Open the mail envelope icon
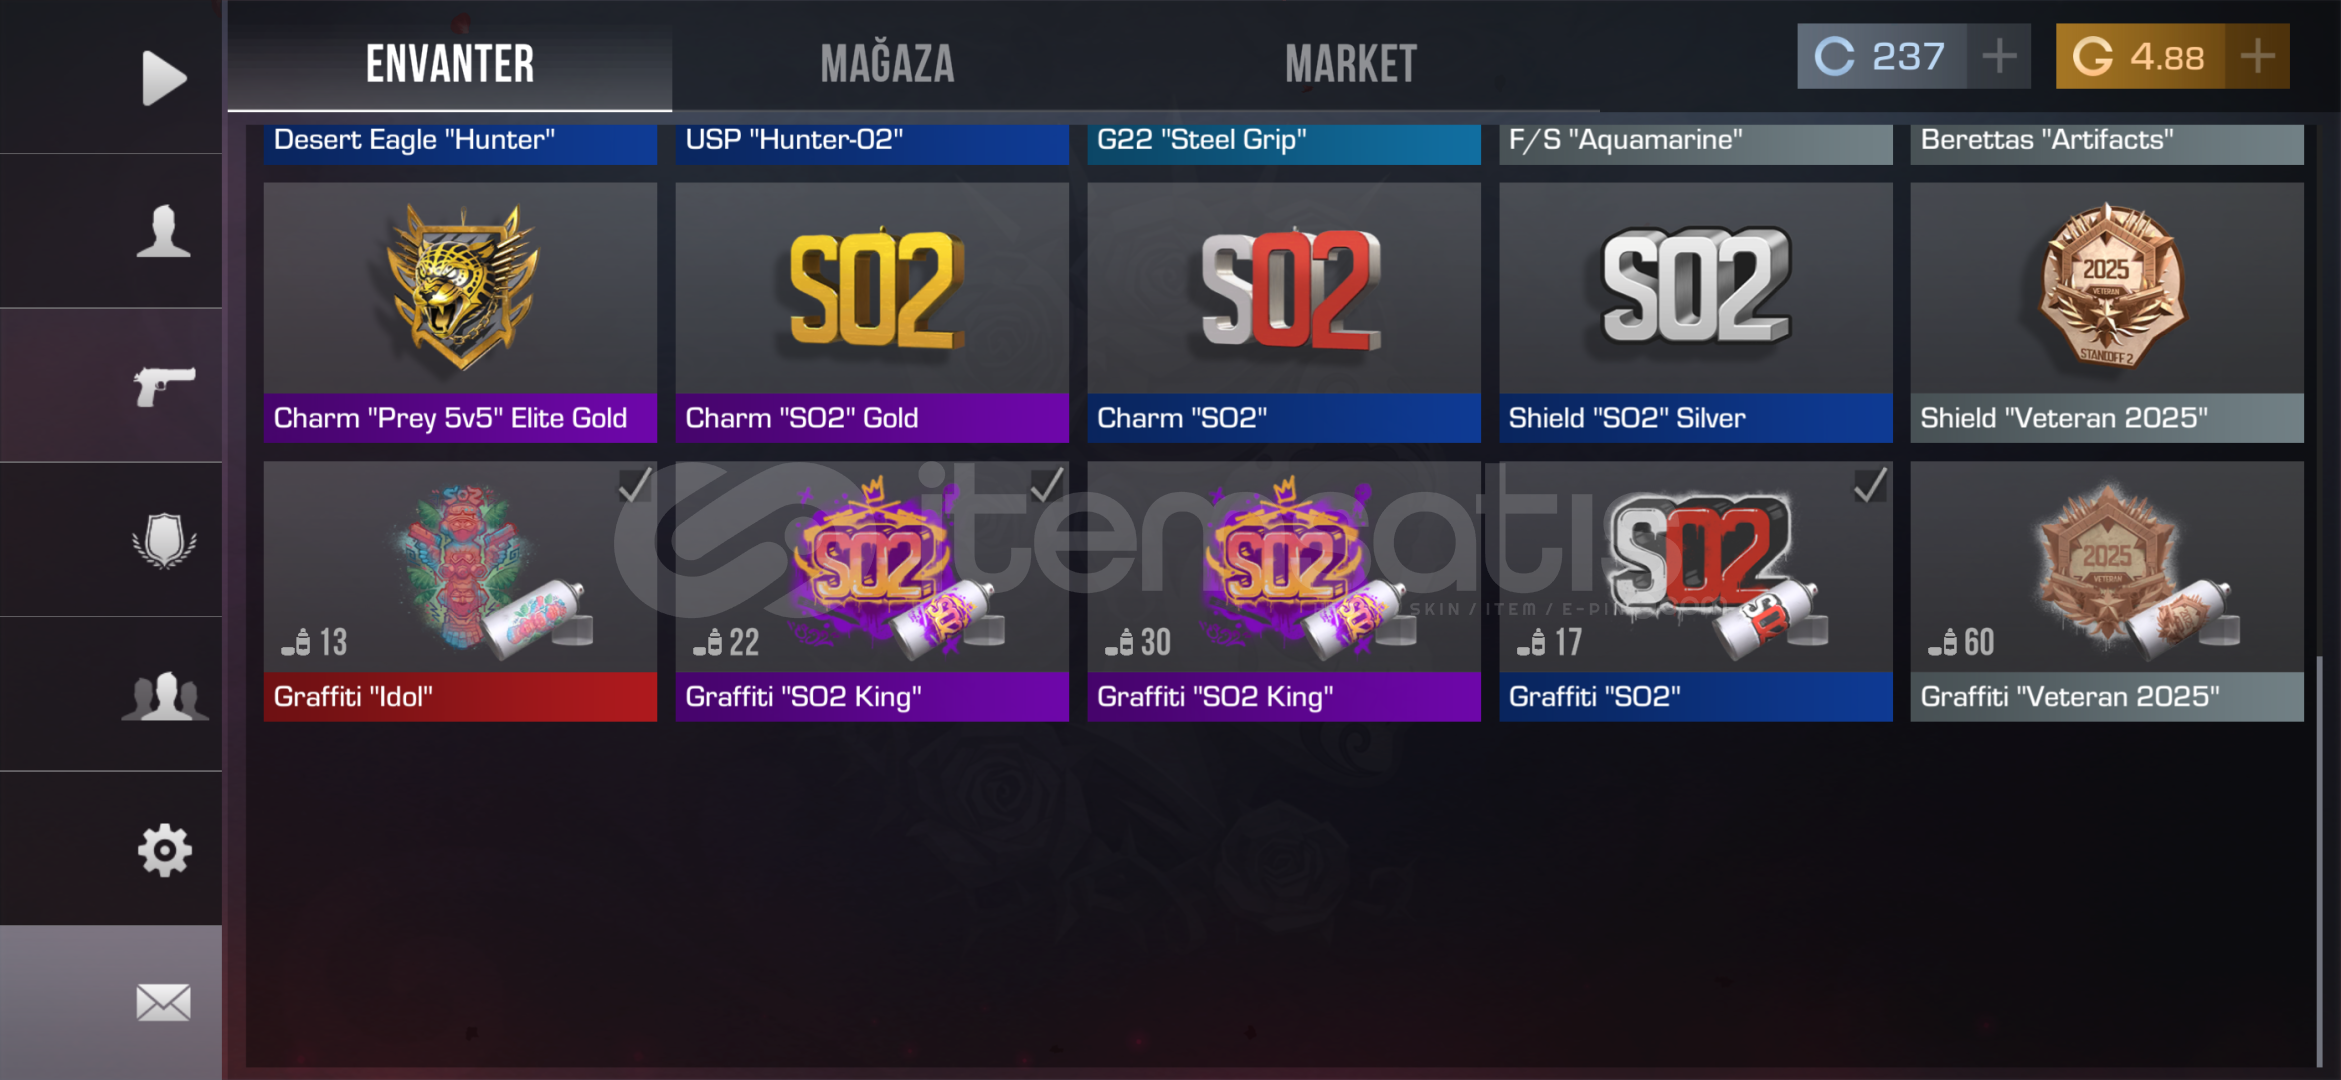This screenshot has height=1080, width=2341. (163, 1002)
